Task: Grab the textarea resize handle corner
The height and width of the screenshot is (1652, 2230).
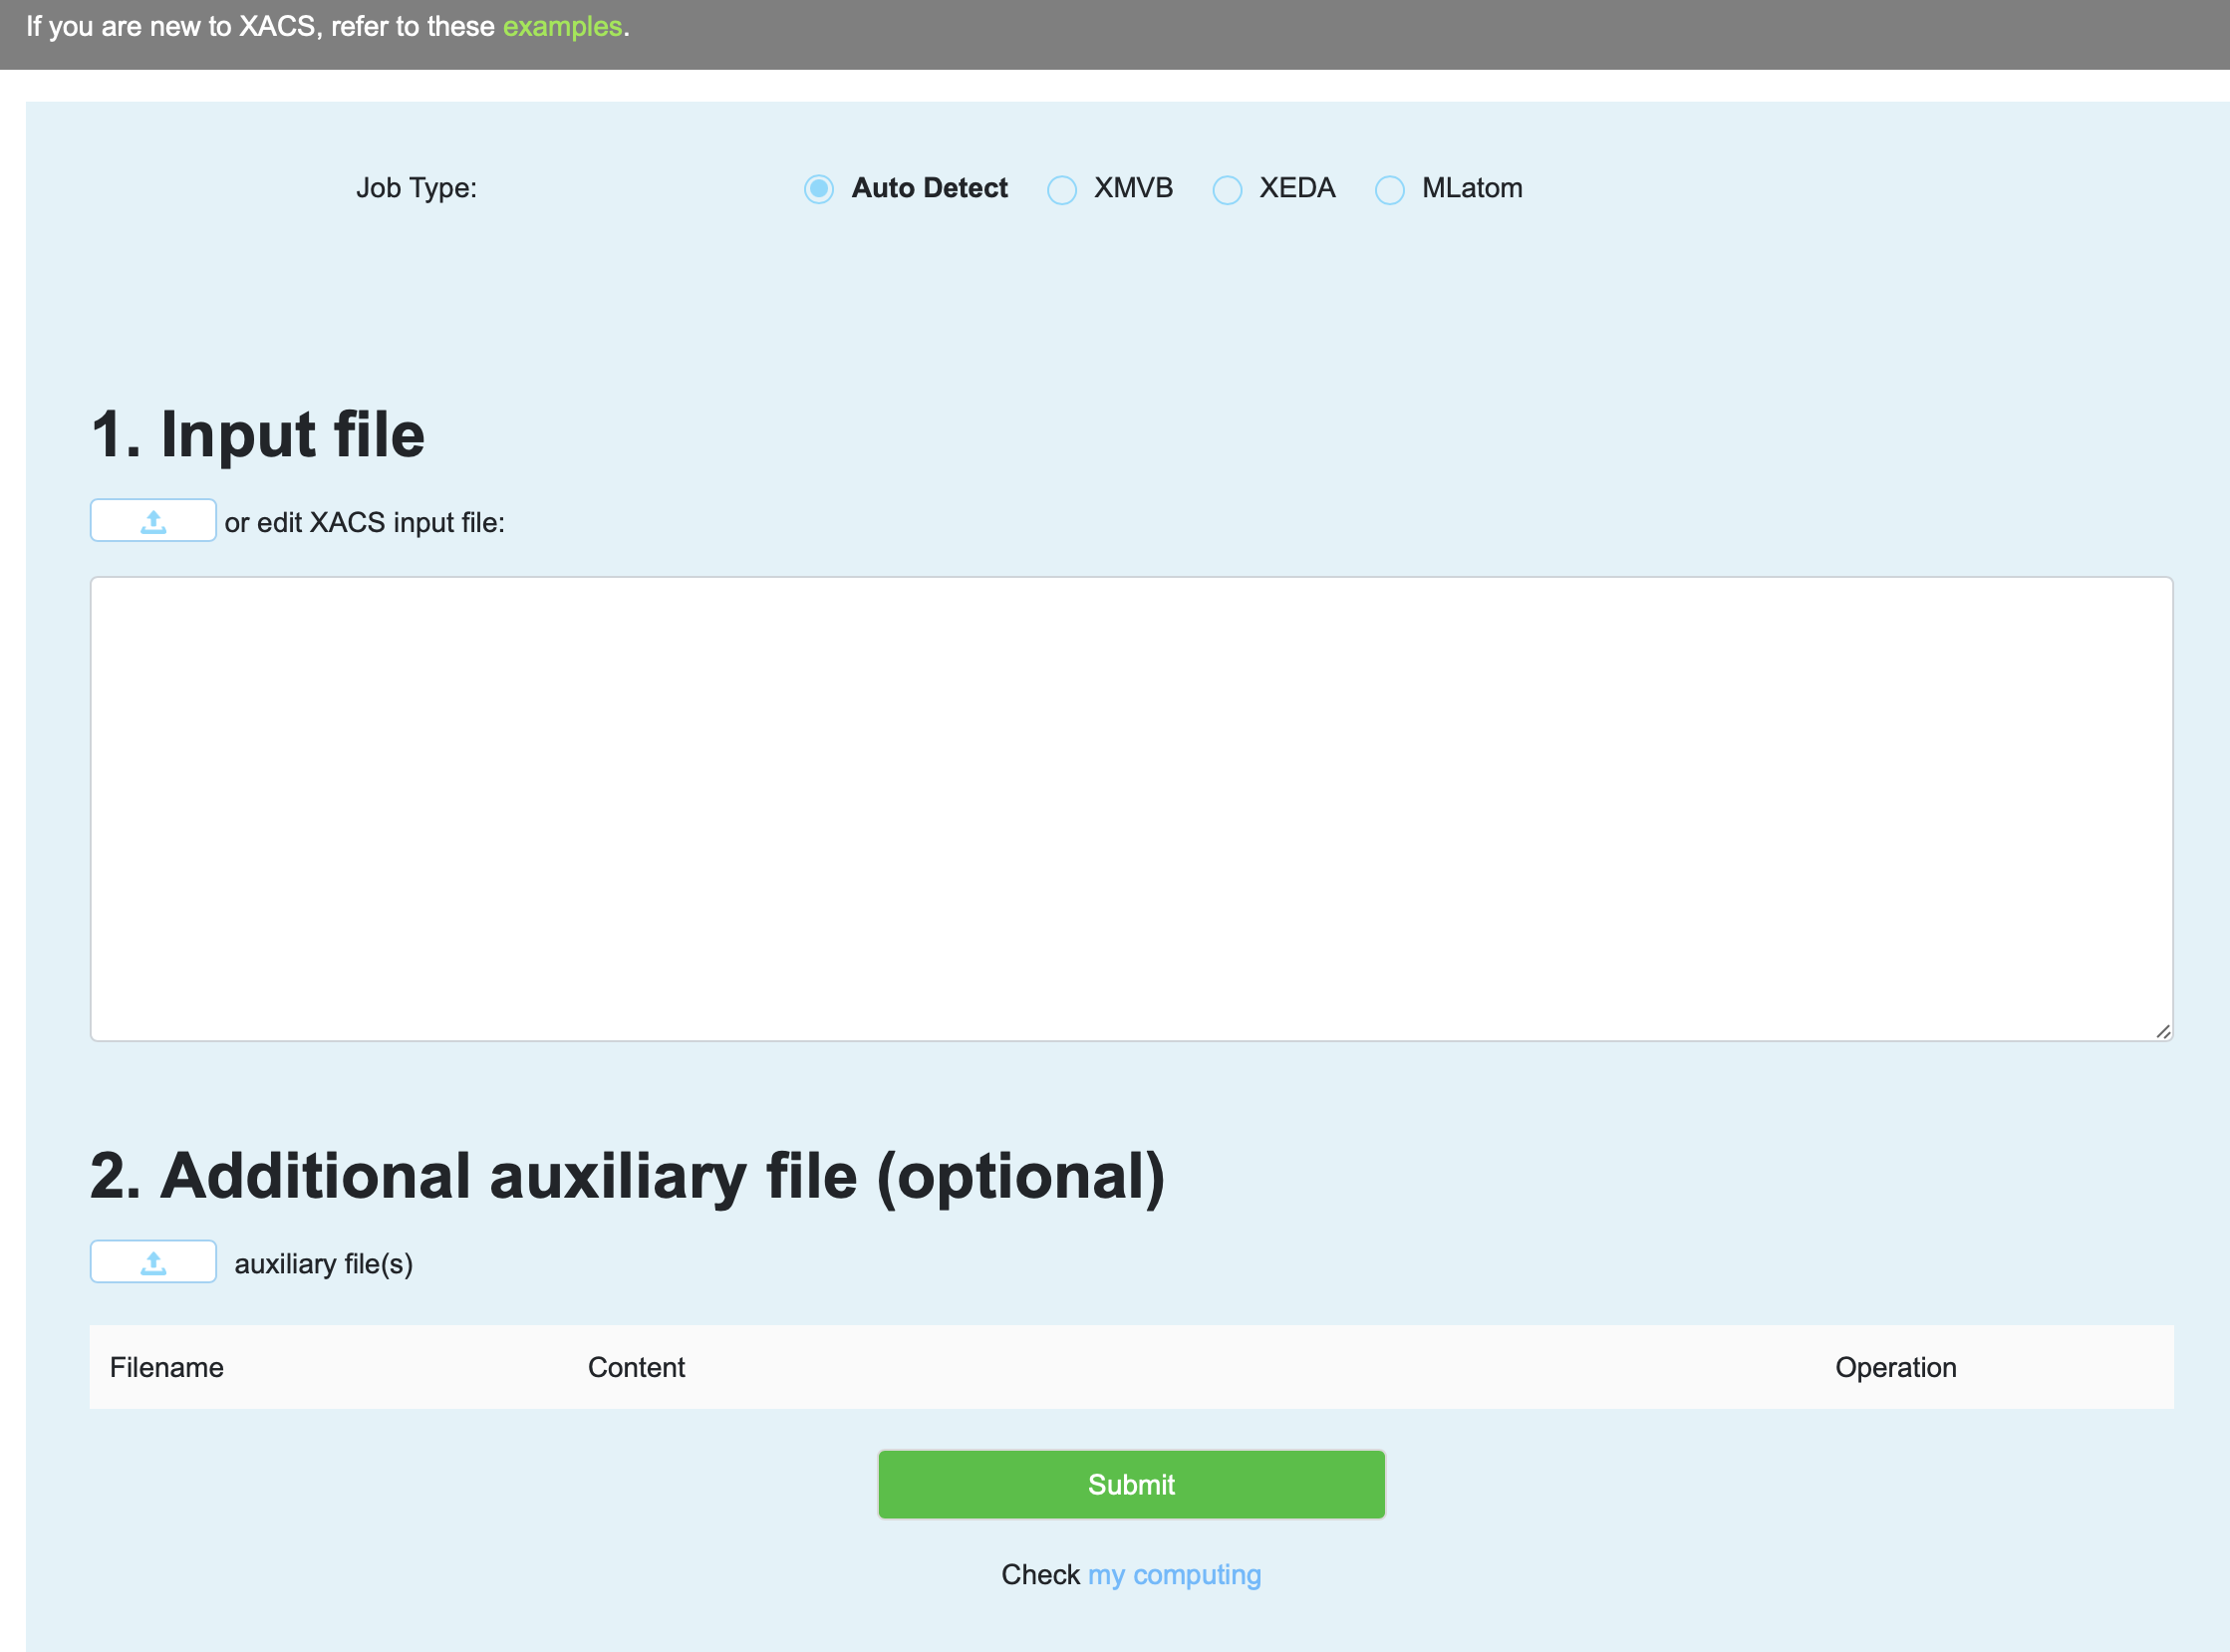Action: pyautogui.click(x=2162, y=1031)
